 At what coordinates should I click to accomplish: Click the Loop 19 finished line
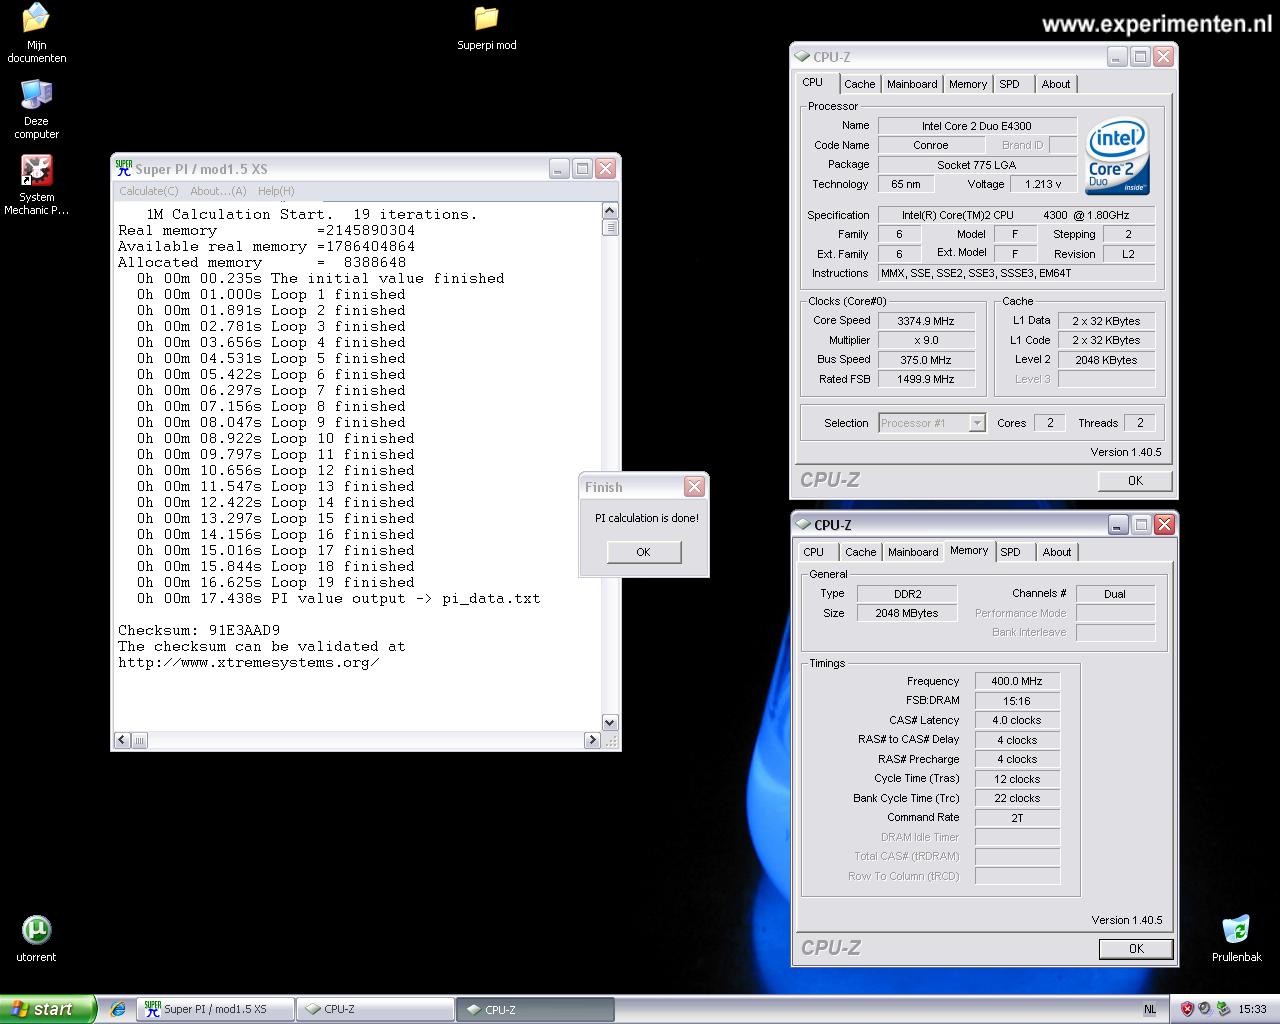[x=276, y=582]
